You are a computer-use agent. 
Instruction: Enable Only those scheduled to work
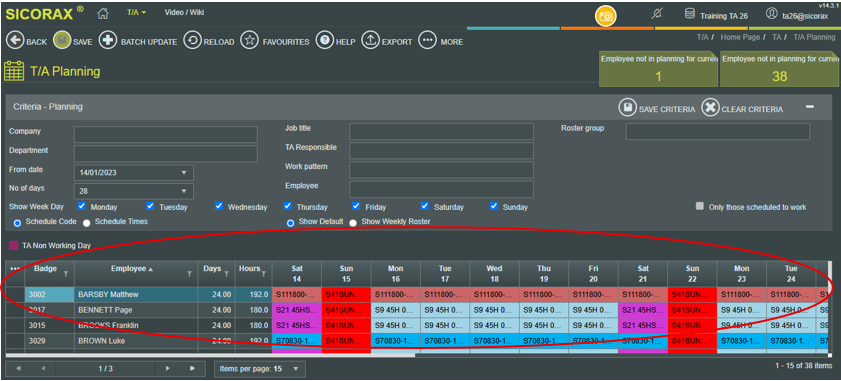pyautogui.click(x=699, y=206)
